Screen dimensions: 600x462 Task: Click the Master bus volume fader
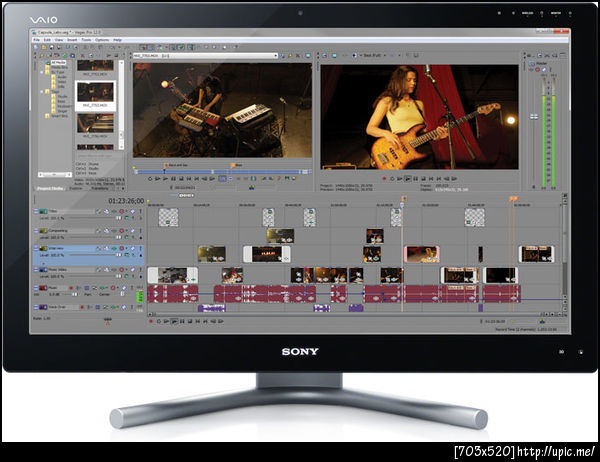(534, 116)
